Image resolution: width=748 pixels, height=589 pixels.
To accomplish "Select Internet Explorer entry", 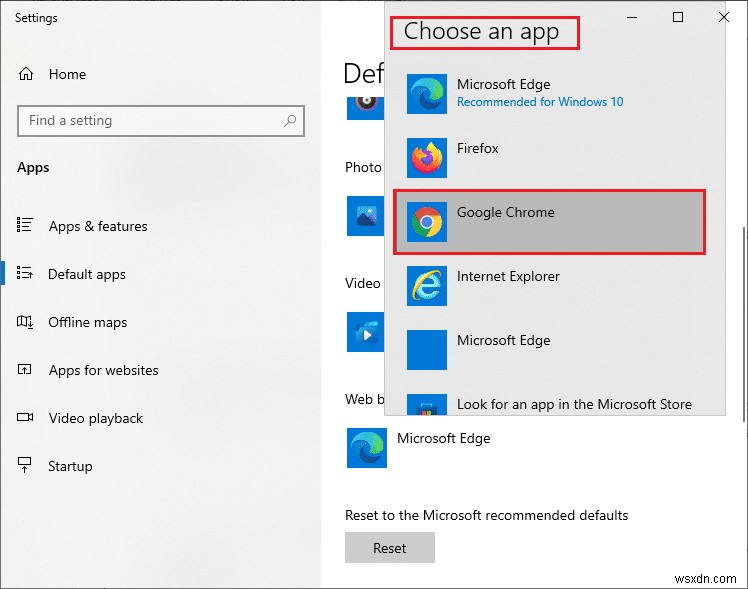I will tap(549, 286).
